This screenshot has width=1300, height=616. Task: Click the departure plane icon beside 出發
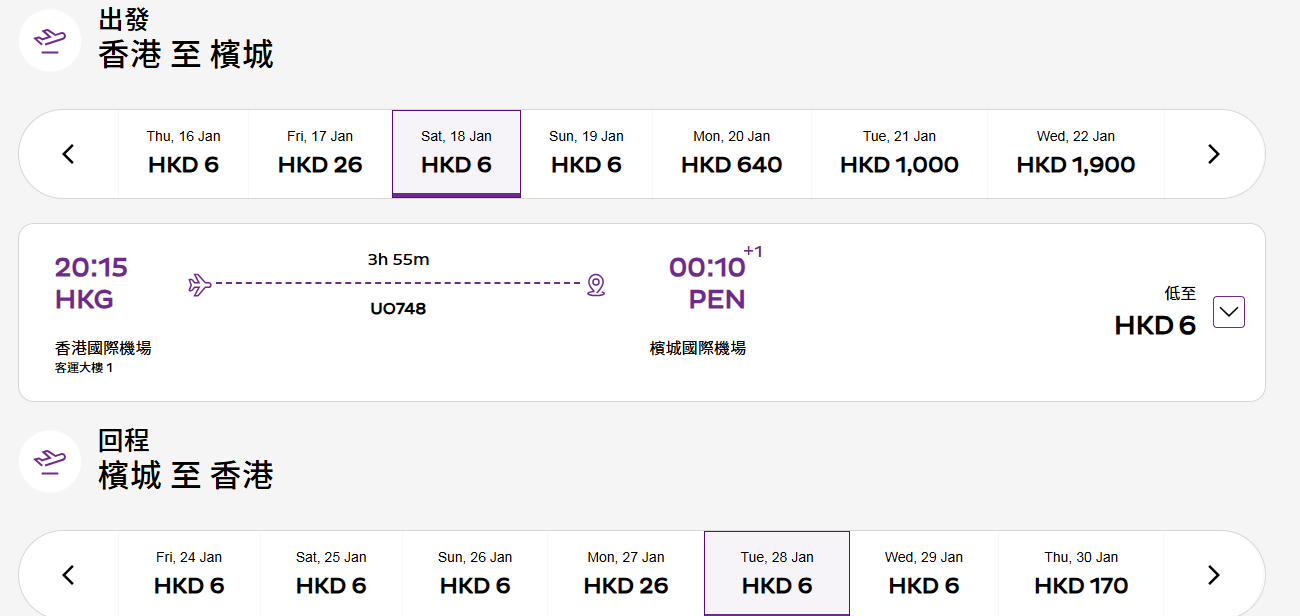coord(50,40)
